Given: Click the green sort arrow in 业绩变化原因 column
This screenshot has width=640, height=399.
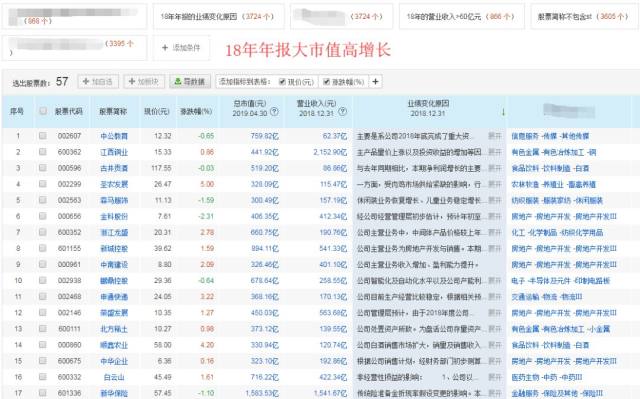Looking at the screenshot, I should (x=503, y=112).
